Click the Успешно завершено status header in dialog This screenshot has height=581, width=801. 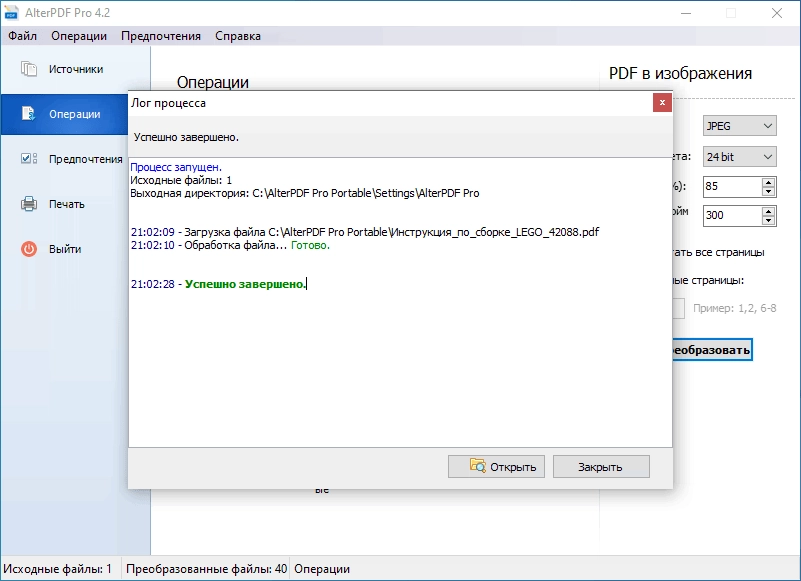coord(186,137)
